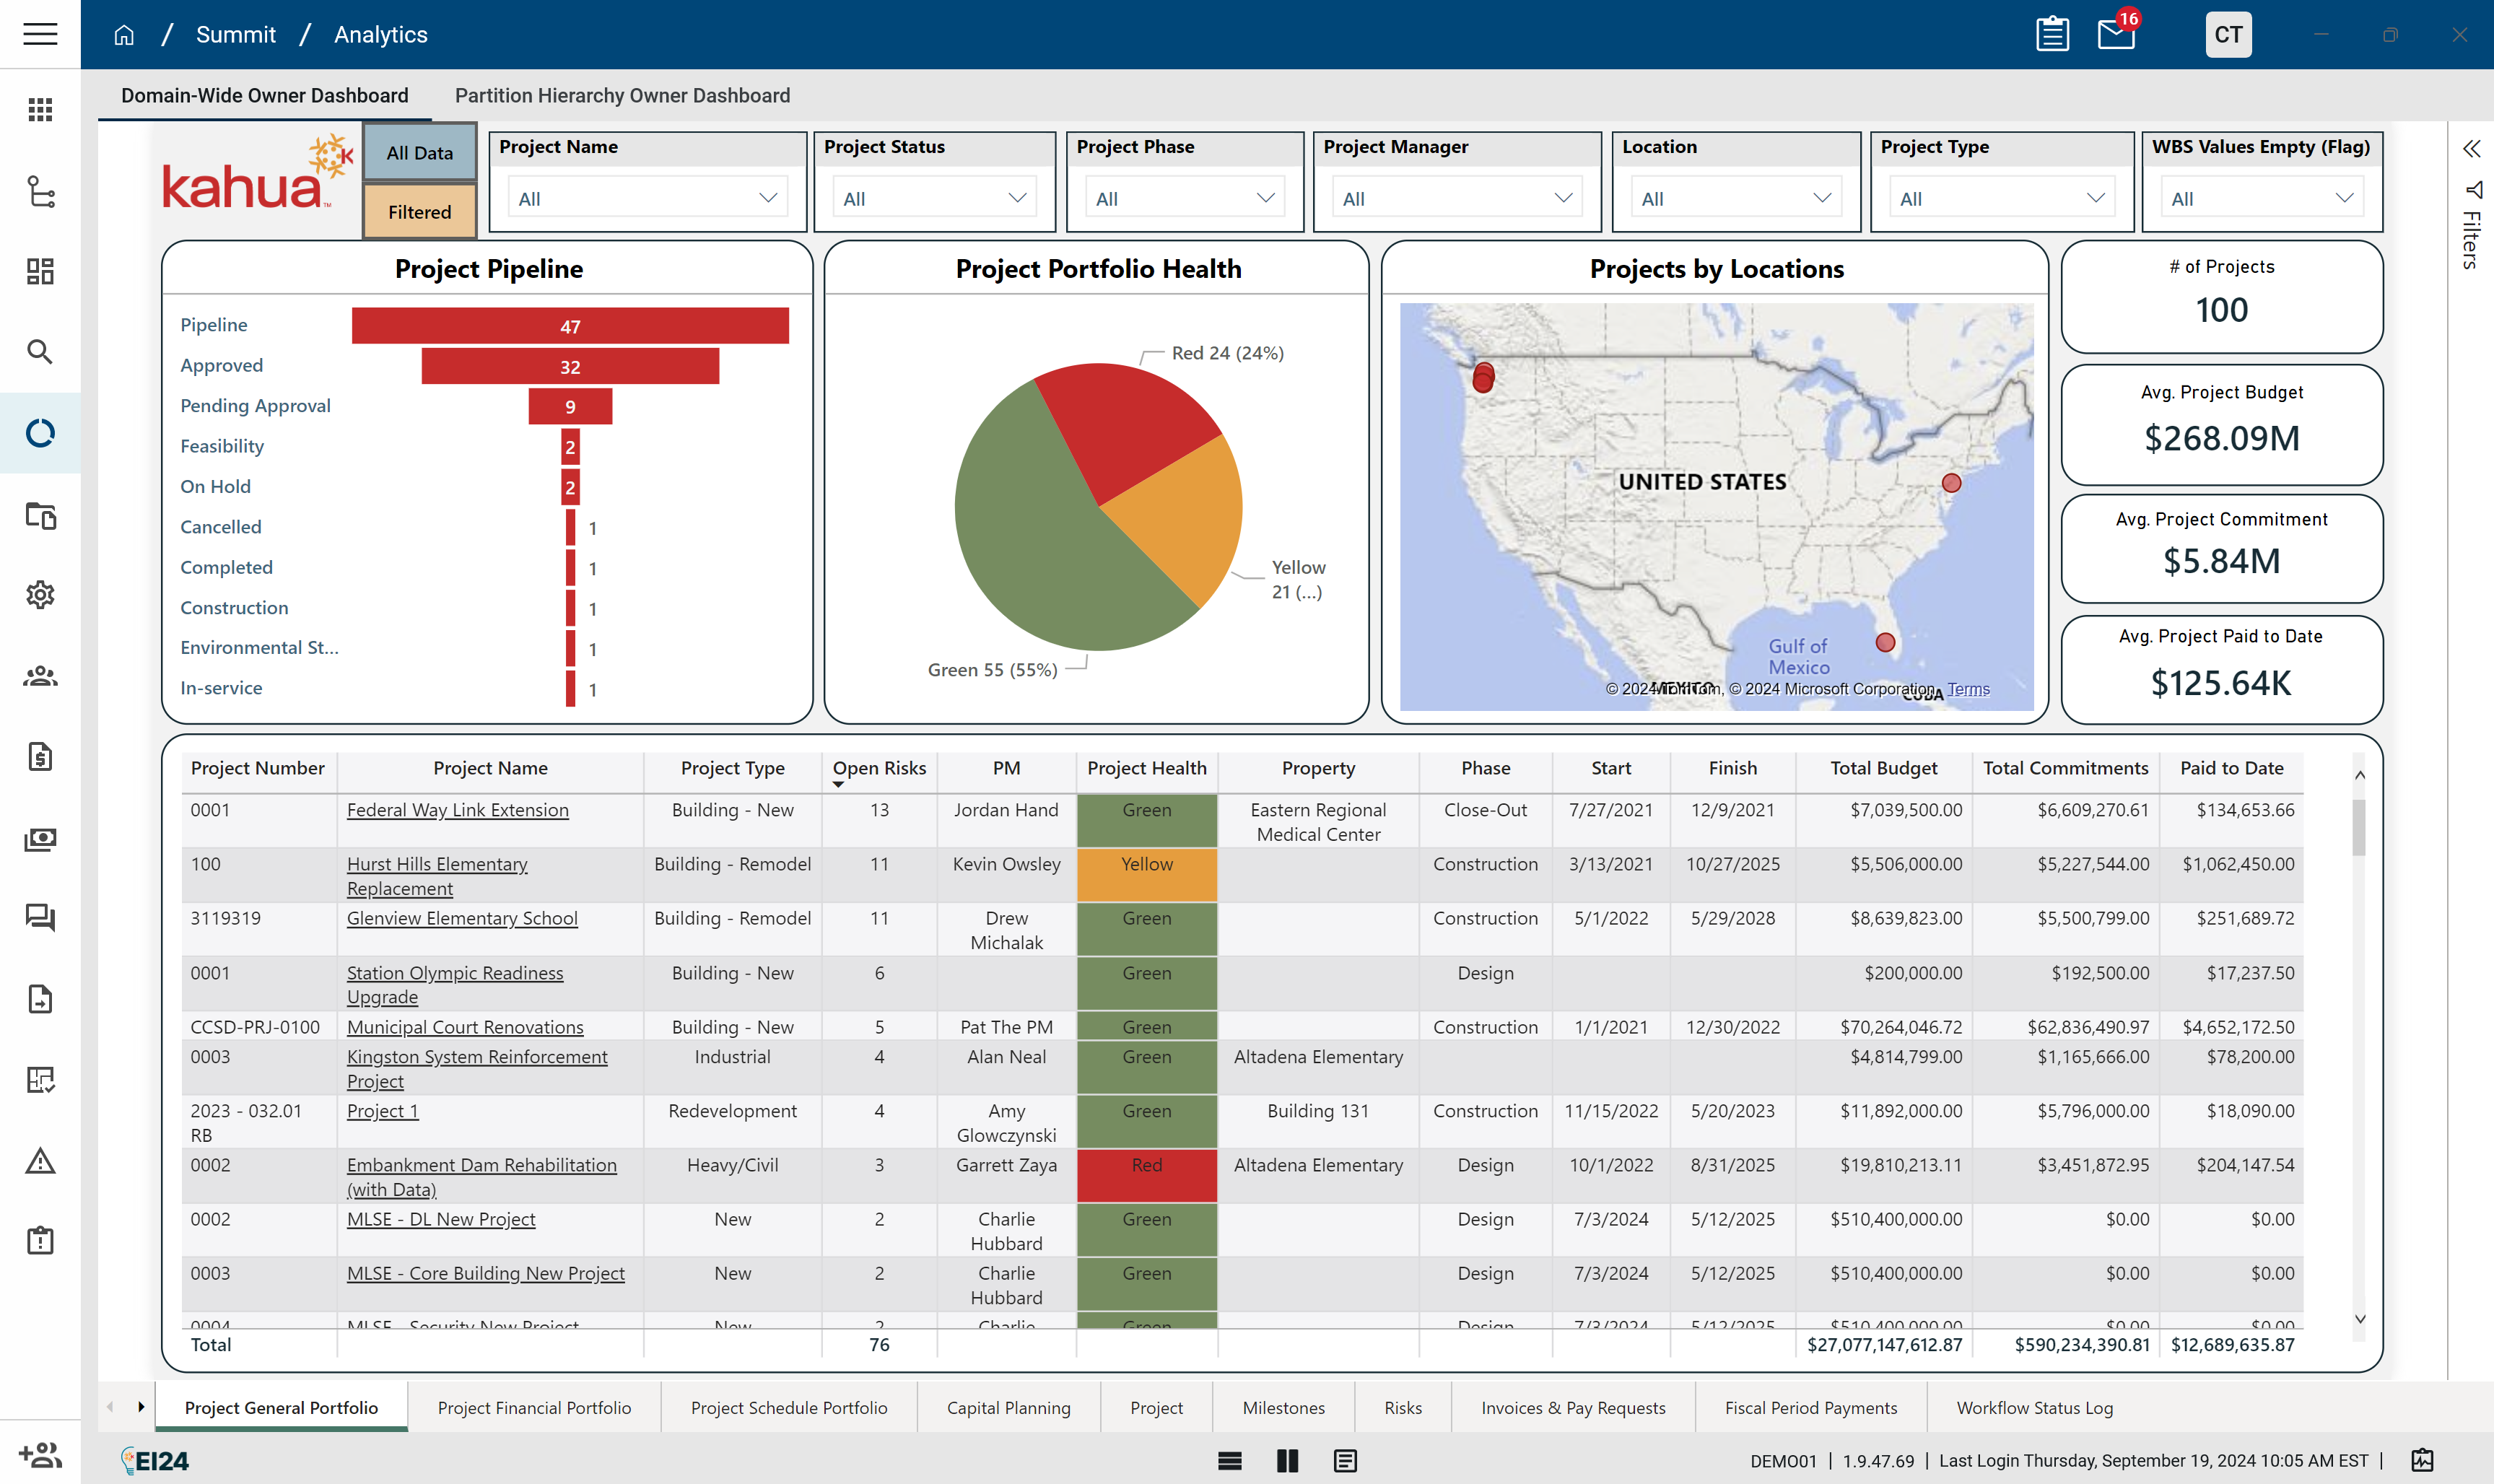
Task: Click the warning triangle icon in sidebar
Action: (x=40, y=1161)
